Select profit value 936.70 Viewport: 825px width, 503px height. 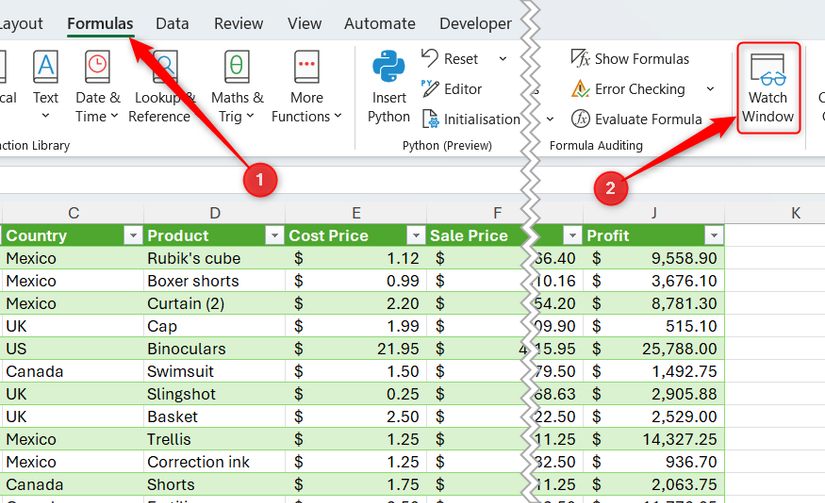[x=654, y=462]
